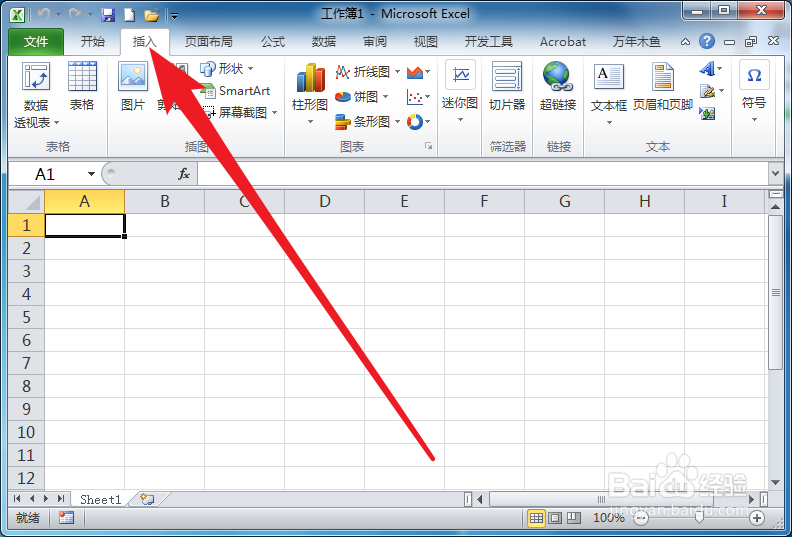Zoom in with the plus button

tap(757, 518)
